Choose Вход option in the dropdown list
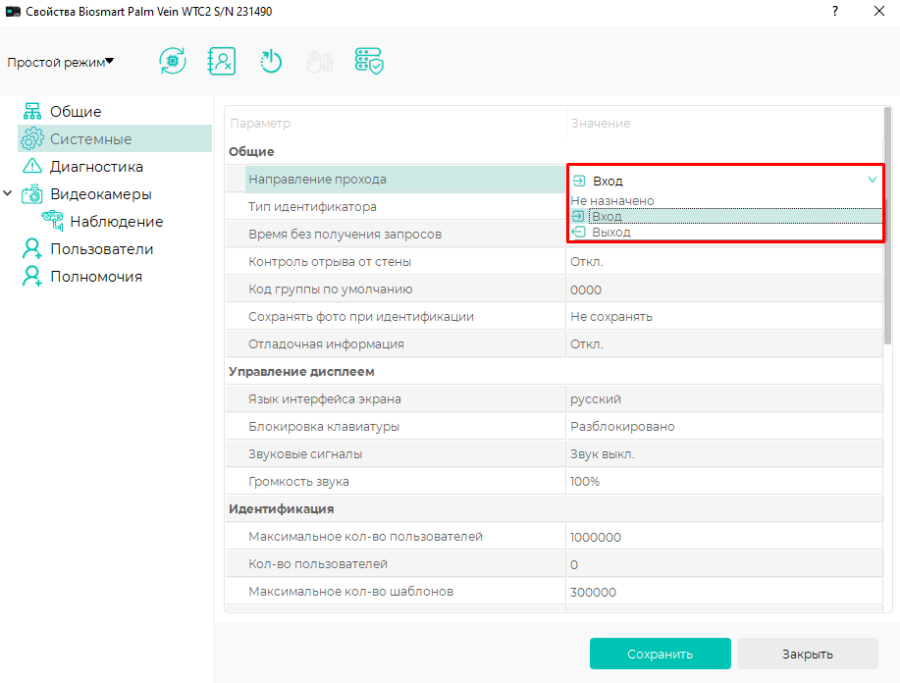Image resolution: width=900 pixels, height=683 pixels. coord(727,216)
